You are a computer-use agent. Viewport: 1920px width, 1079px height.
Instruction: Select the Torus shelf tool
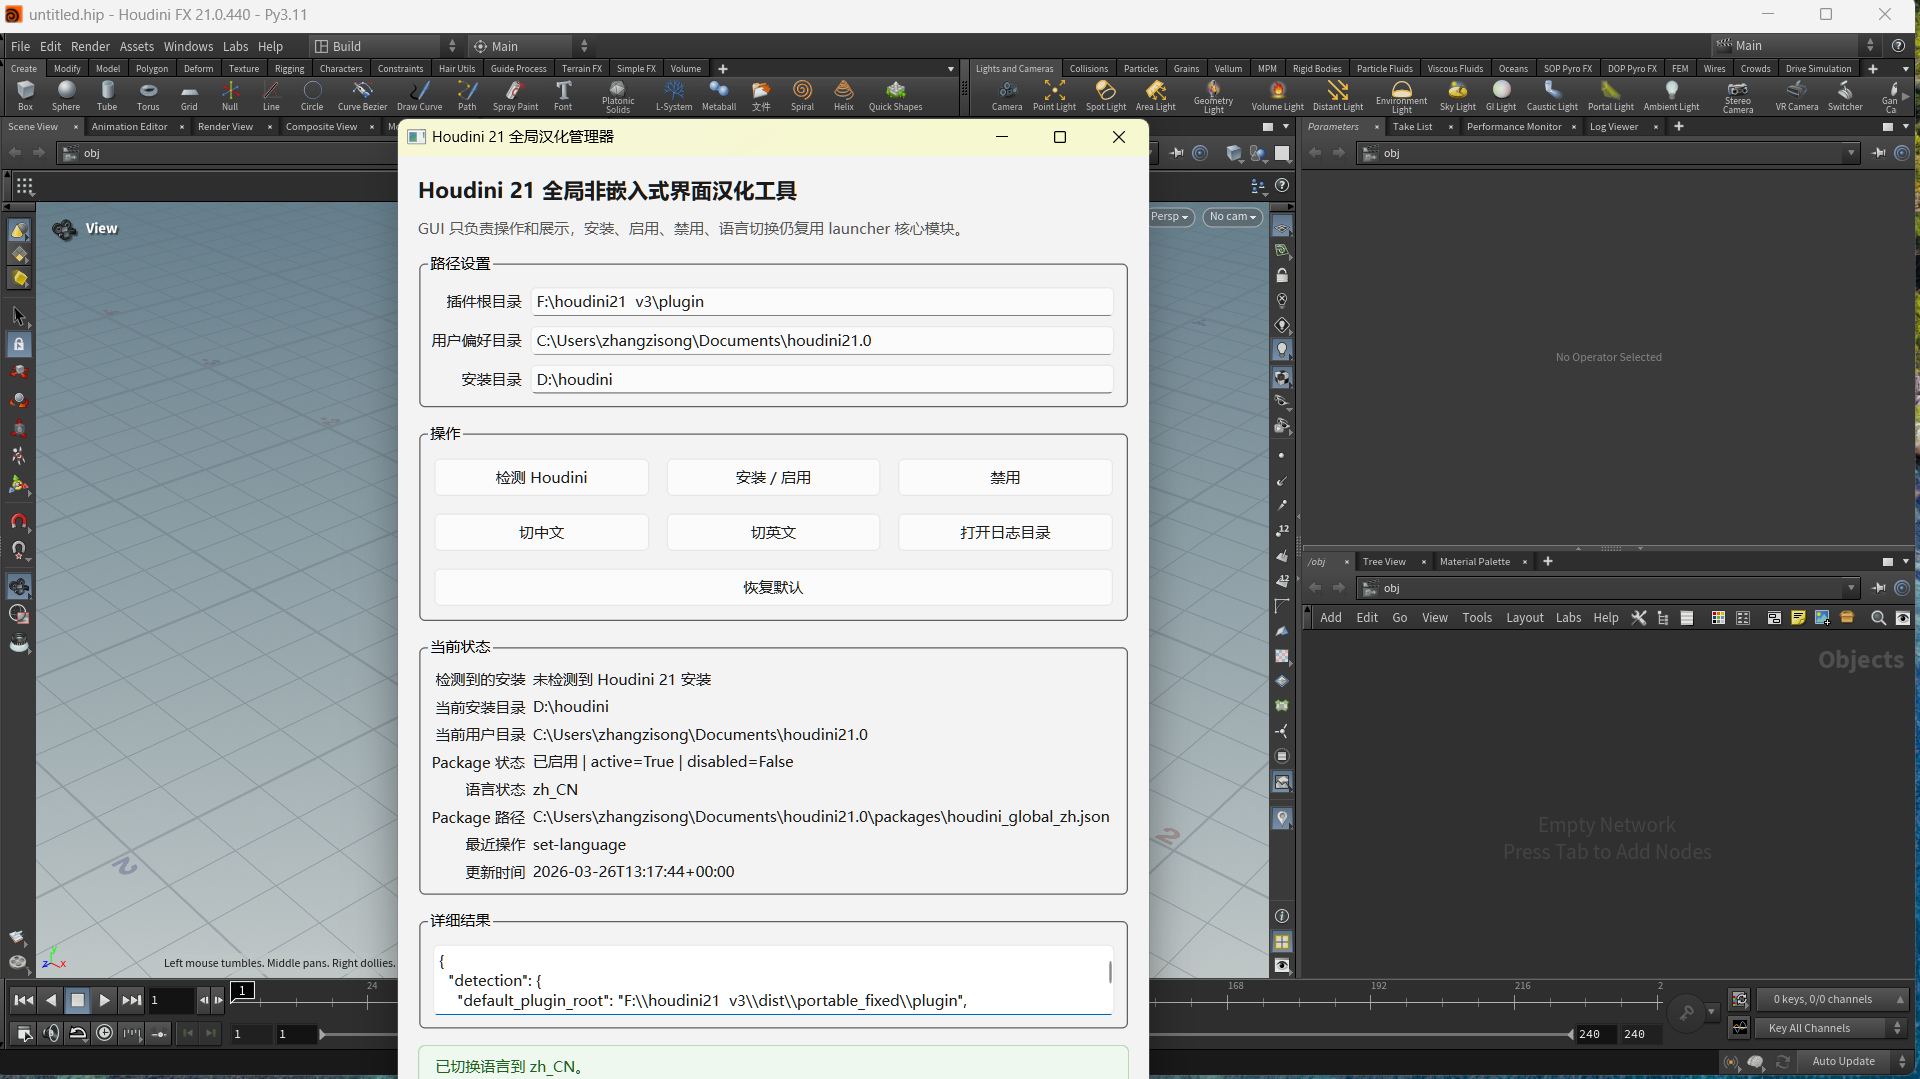click(x=148, y=96)
